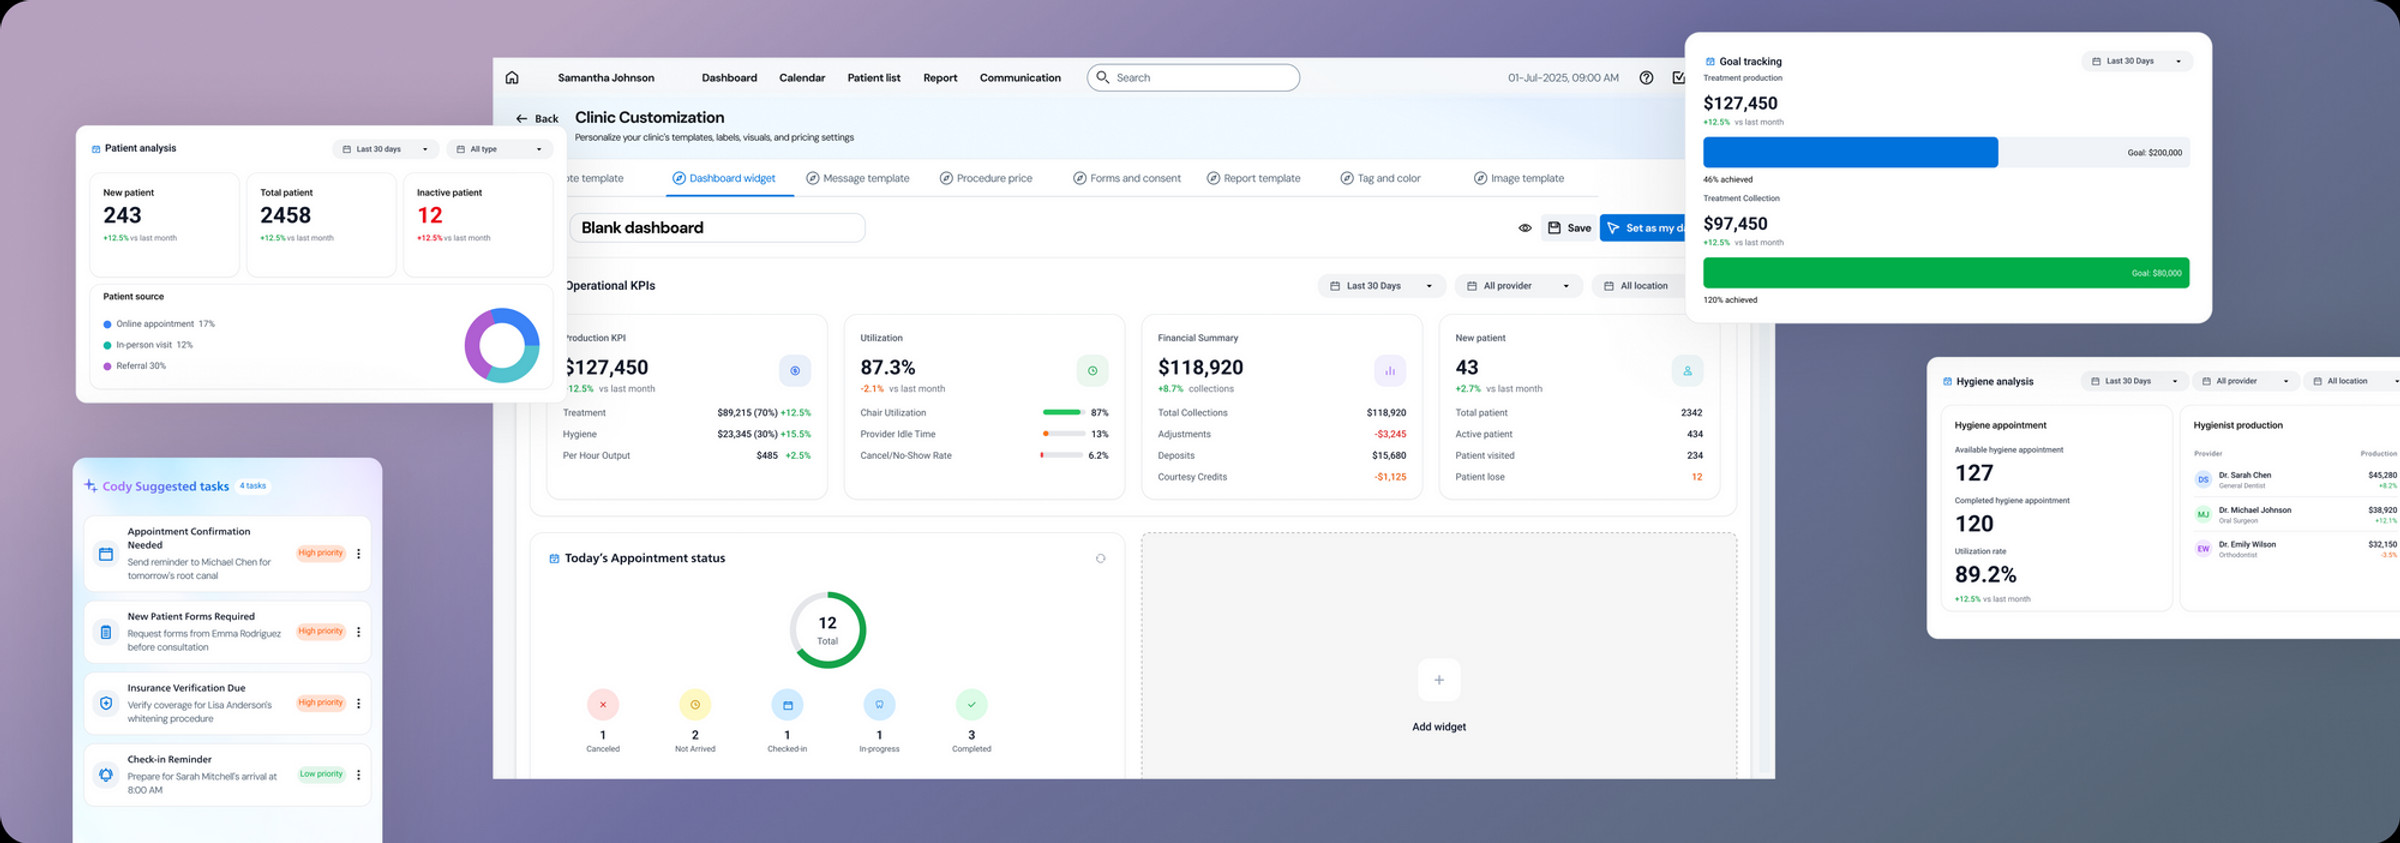Click the Not Arrived status icon
Viewport: 2400px width, 843px height.
[x=695, y=705]
